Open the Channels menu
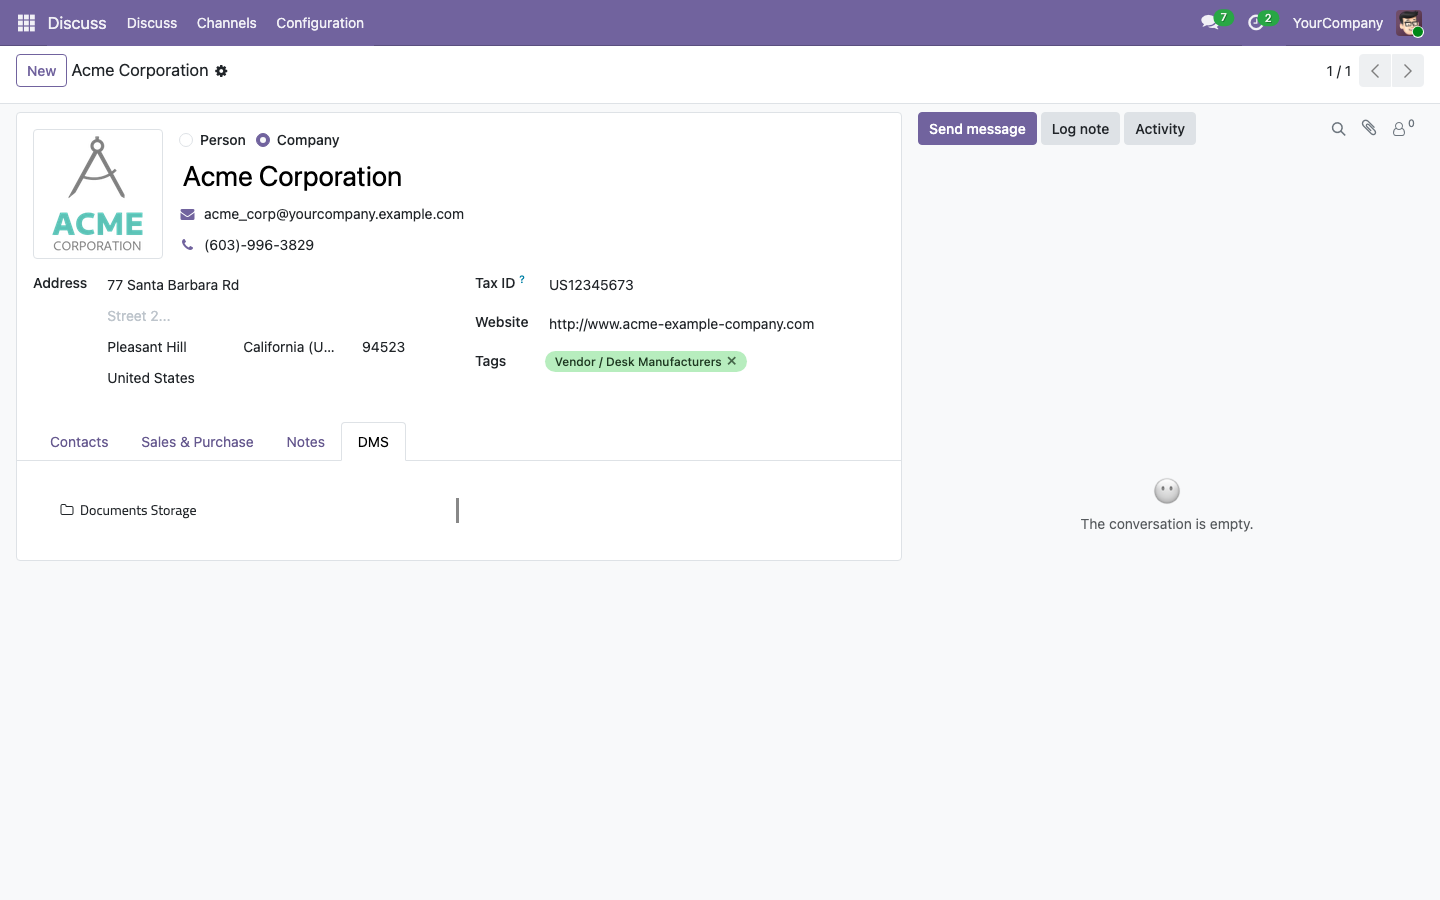Image resolution: width=1440 pixels, height=900 pixels. click(x=226, y=23)
